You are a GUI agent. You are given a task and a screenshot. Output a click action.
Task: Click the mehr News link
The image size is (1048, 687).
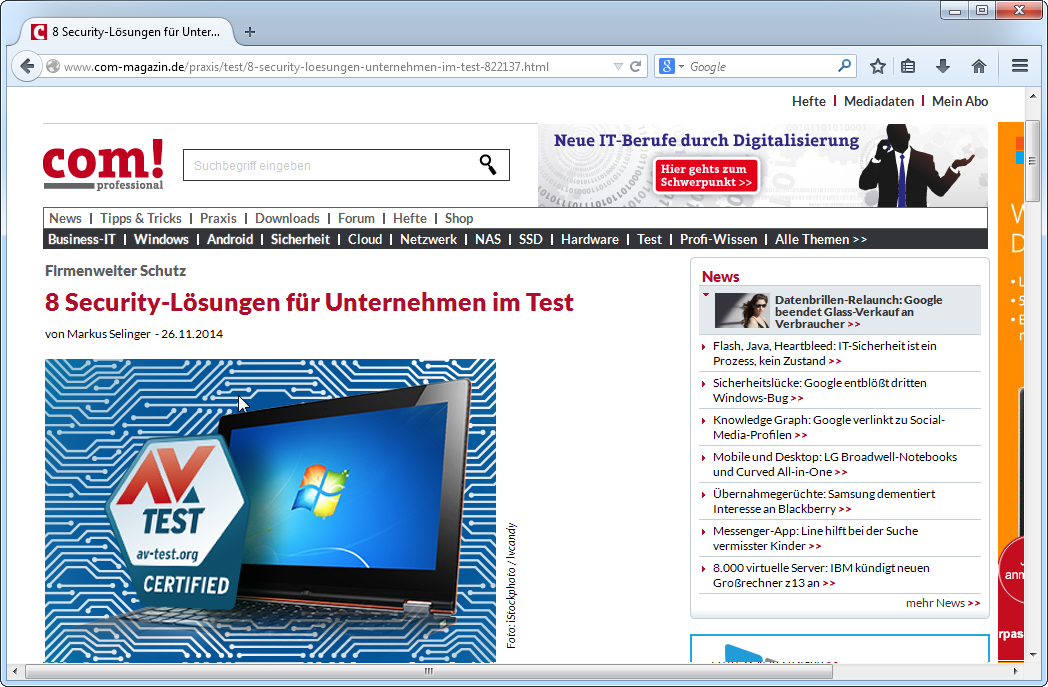click(942, 603)
